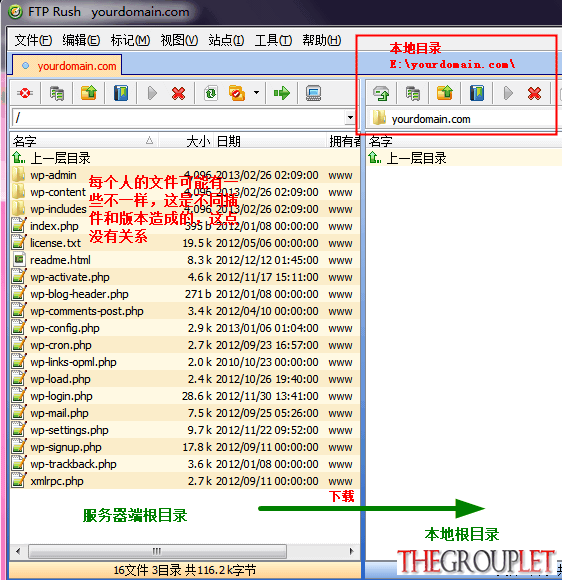Open the 工具(T) menu

tap(273, 40)
